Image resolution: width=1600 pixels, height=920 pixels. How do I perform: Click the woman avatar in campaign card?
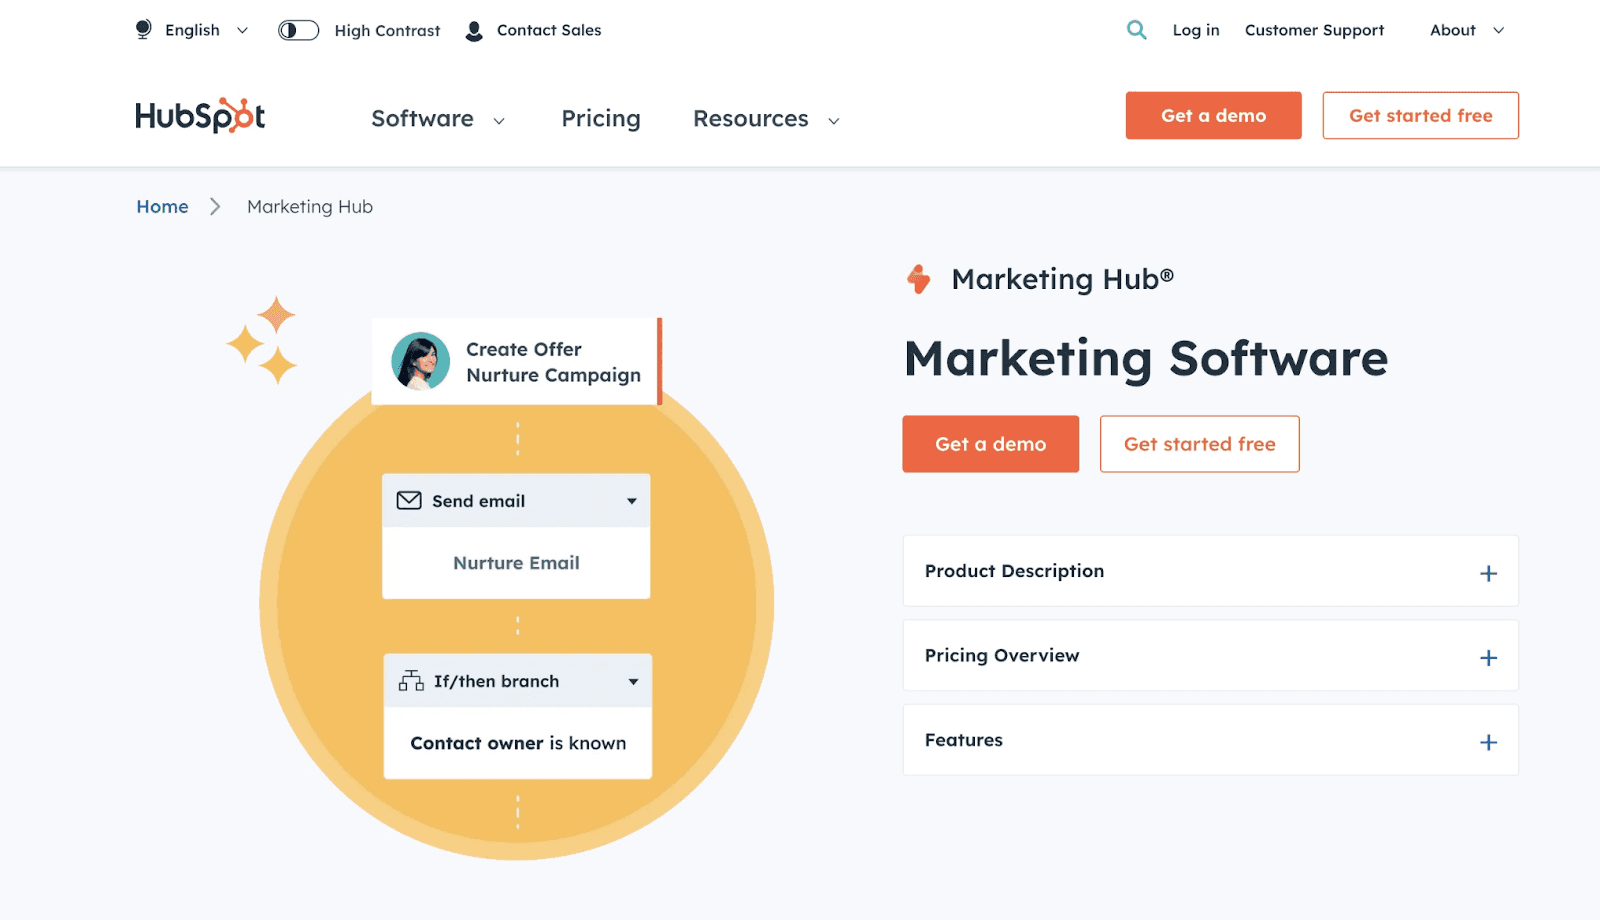coord(420,361)
